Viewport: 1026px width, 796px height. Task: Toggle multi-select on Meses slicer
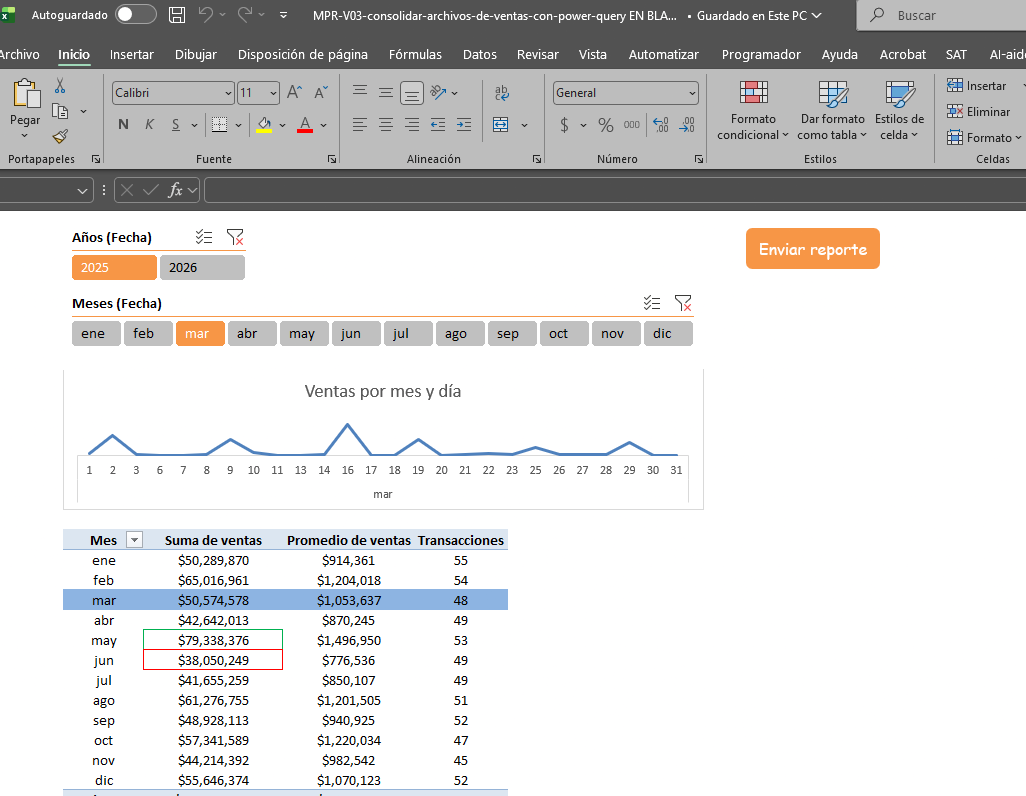652,303
